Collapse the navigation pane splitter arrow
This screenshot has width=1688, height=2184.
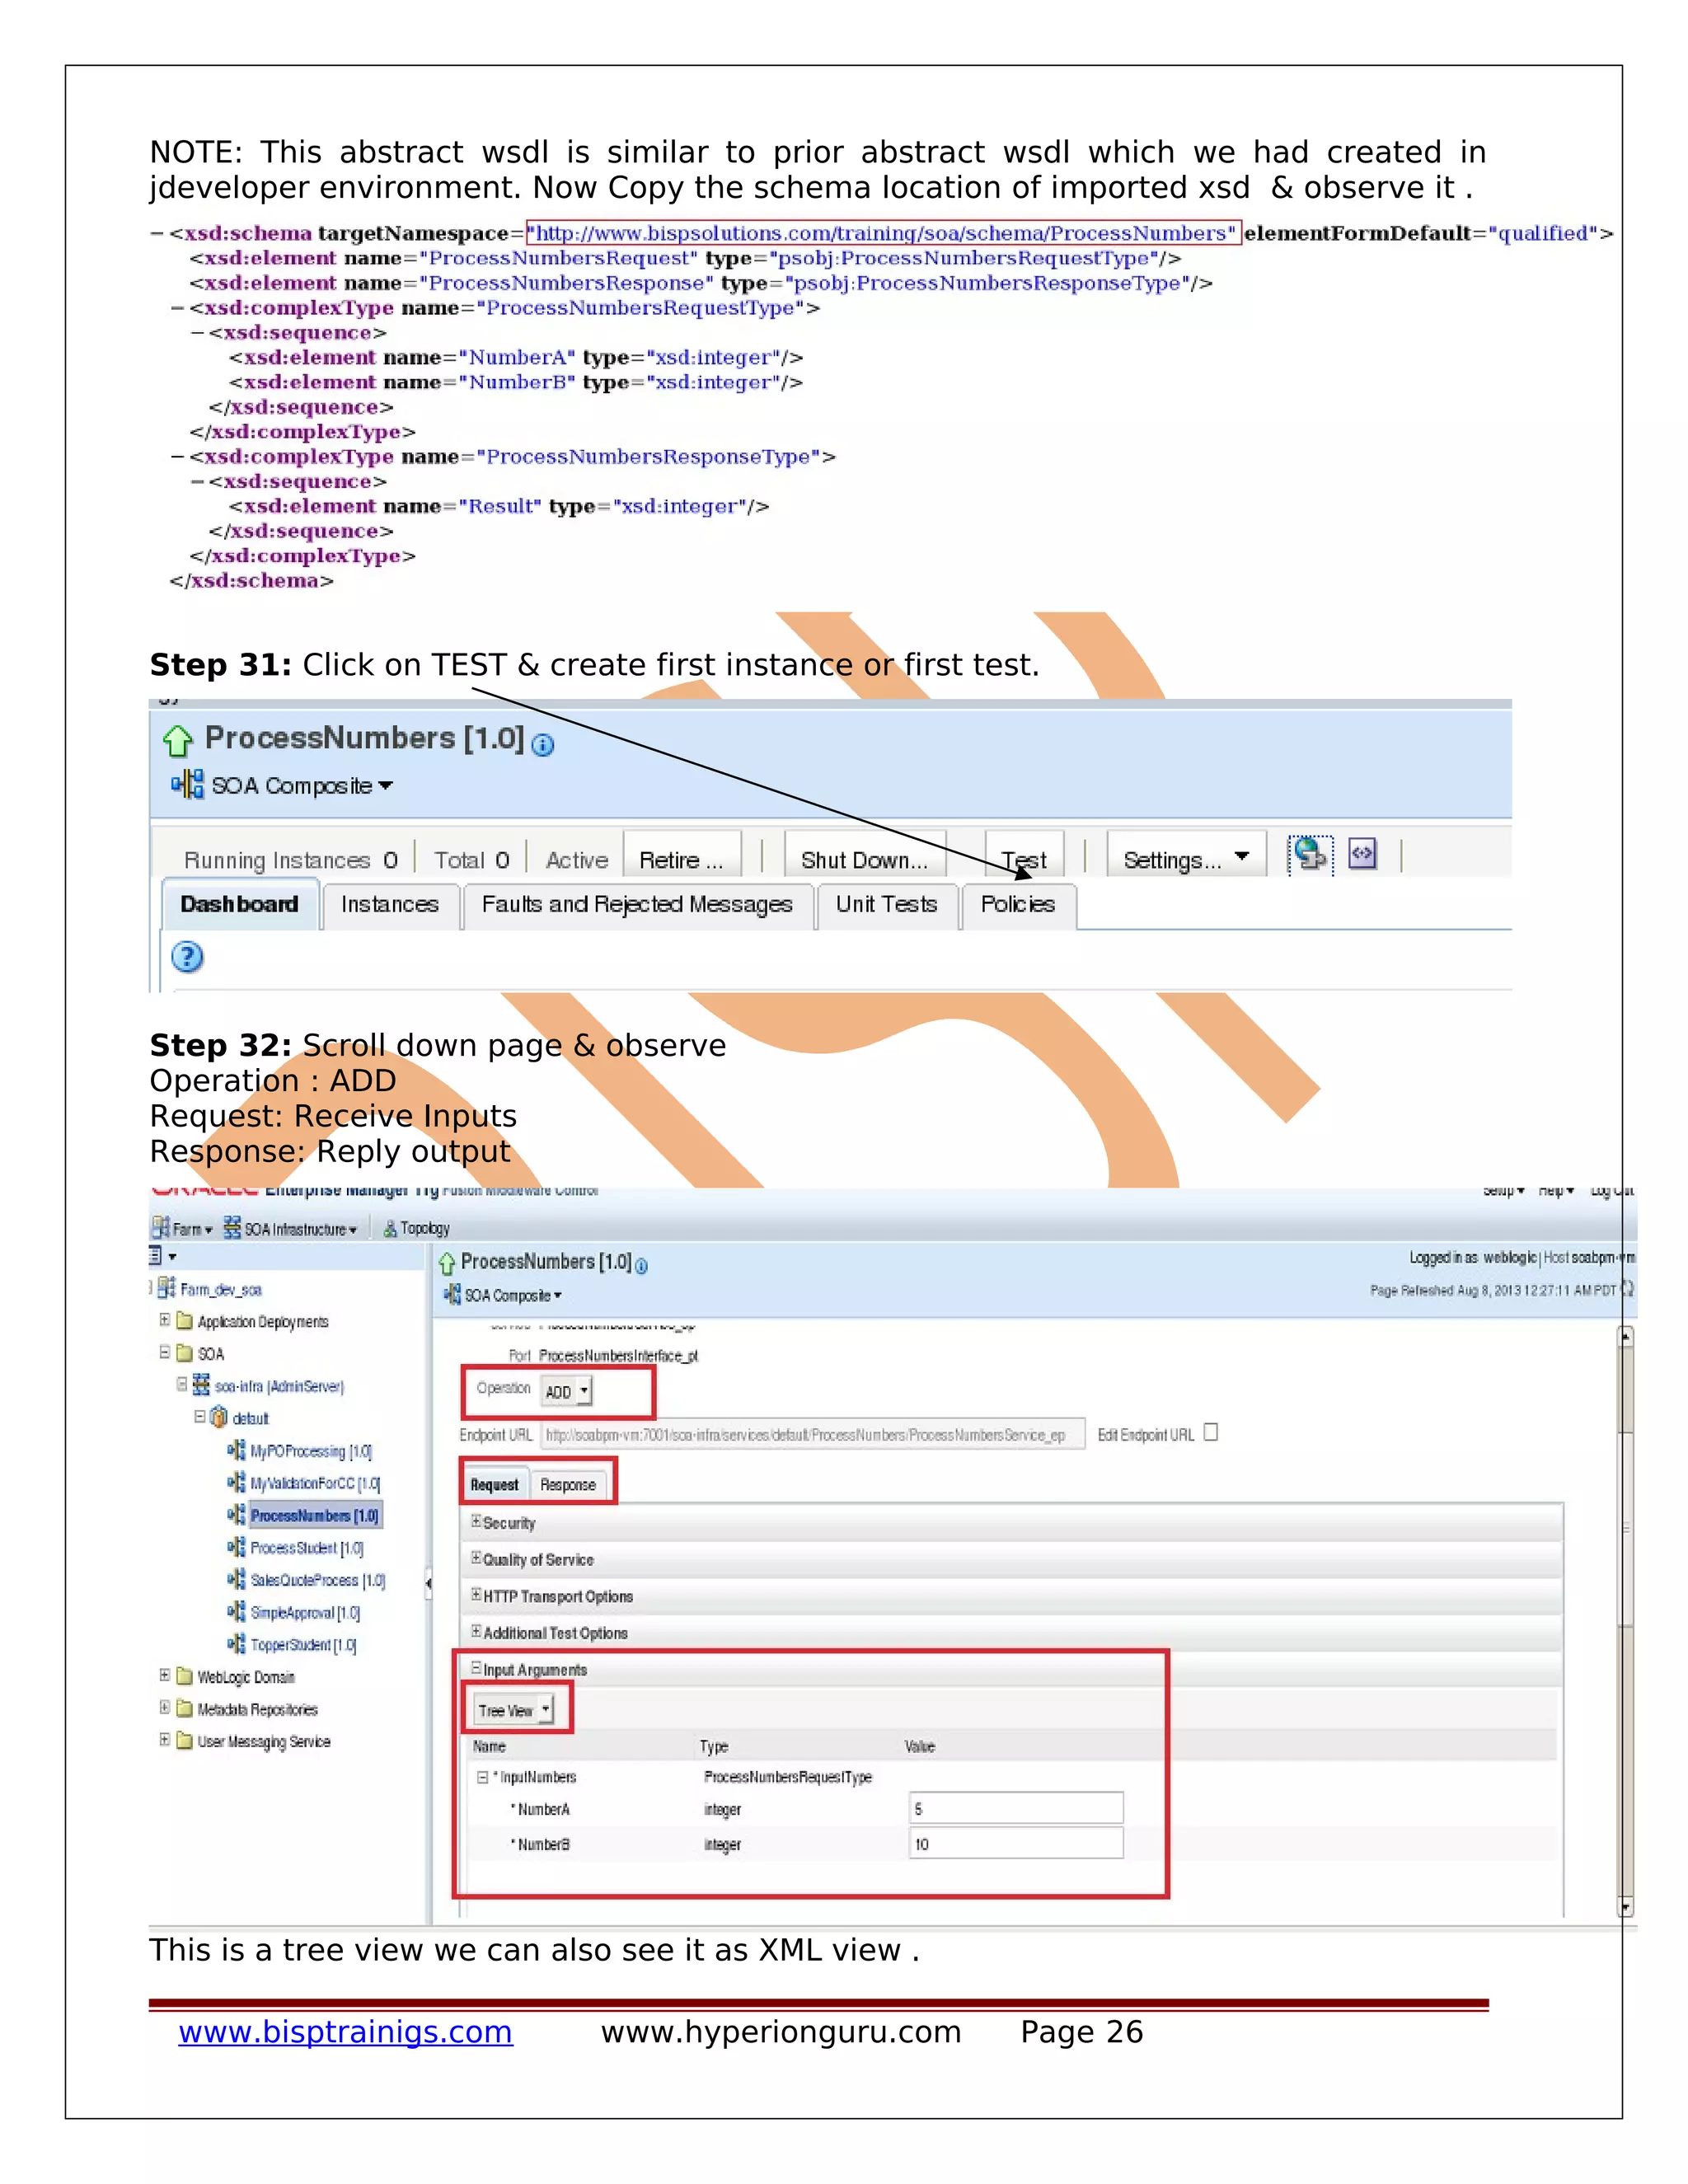click(428, 1582)
